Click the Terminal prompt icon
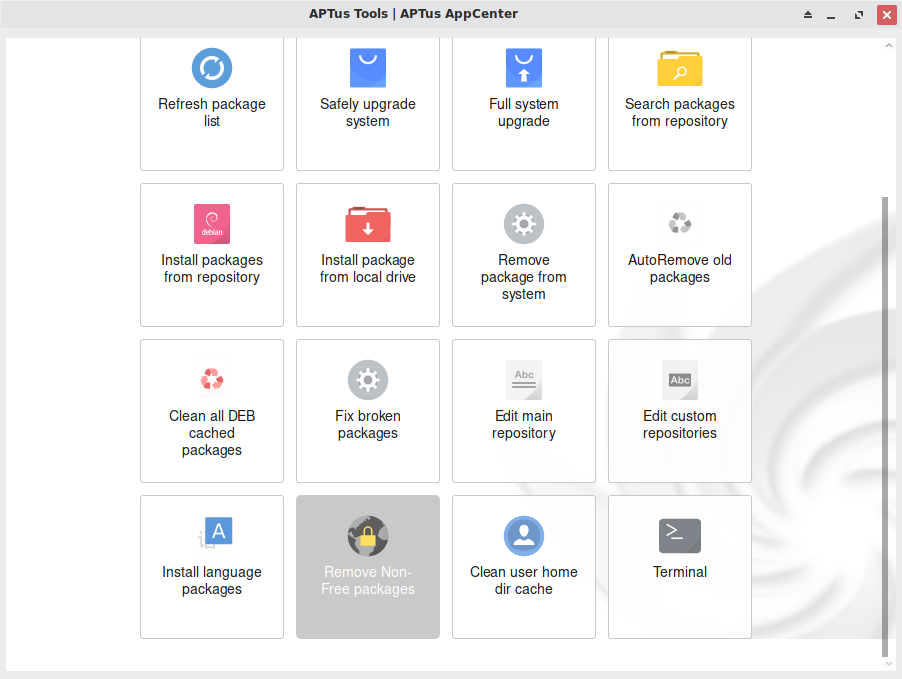Image resolution: width=902 pixels, height=679 pixels. point(679,536)
